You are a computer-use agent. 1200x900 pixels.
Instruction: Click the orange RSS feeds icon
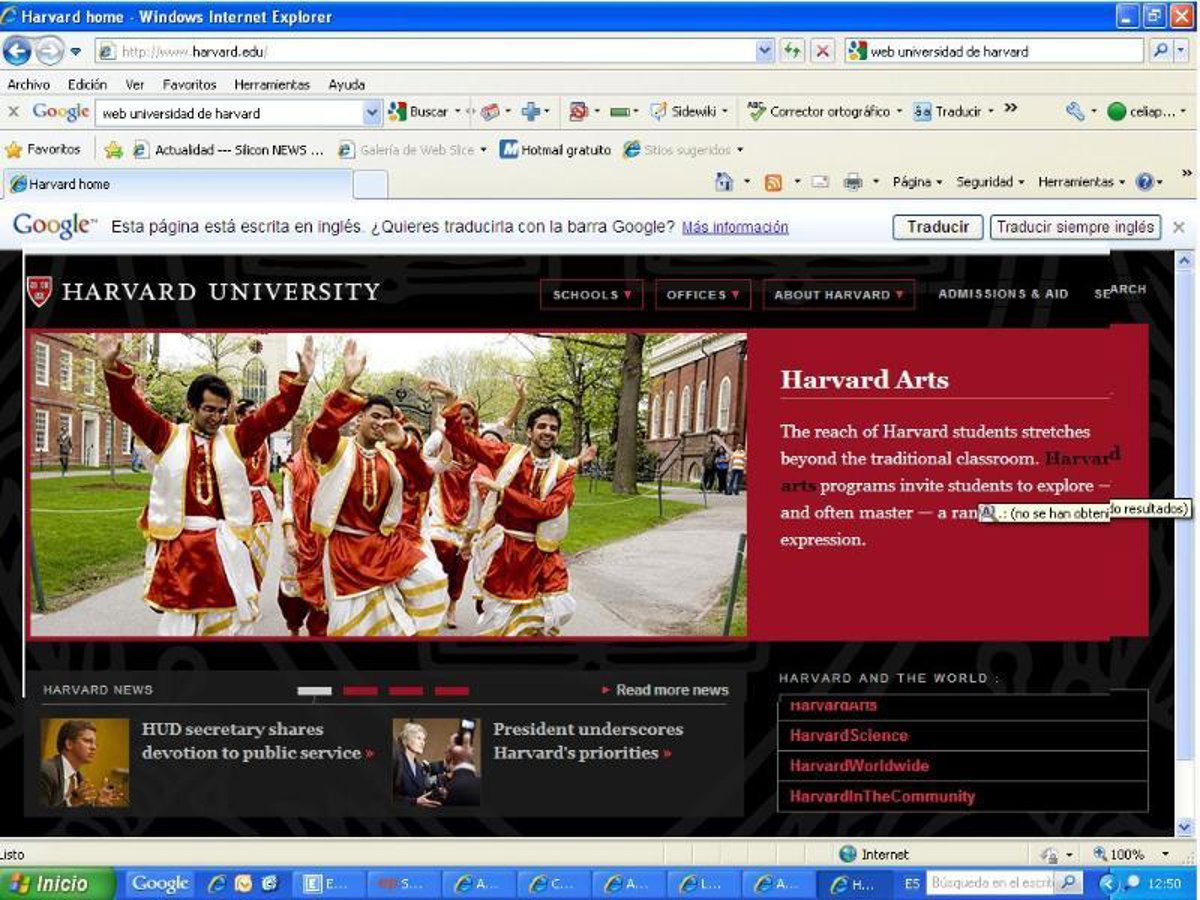[773, 182]
